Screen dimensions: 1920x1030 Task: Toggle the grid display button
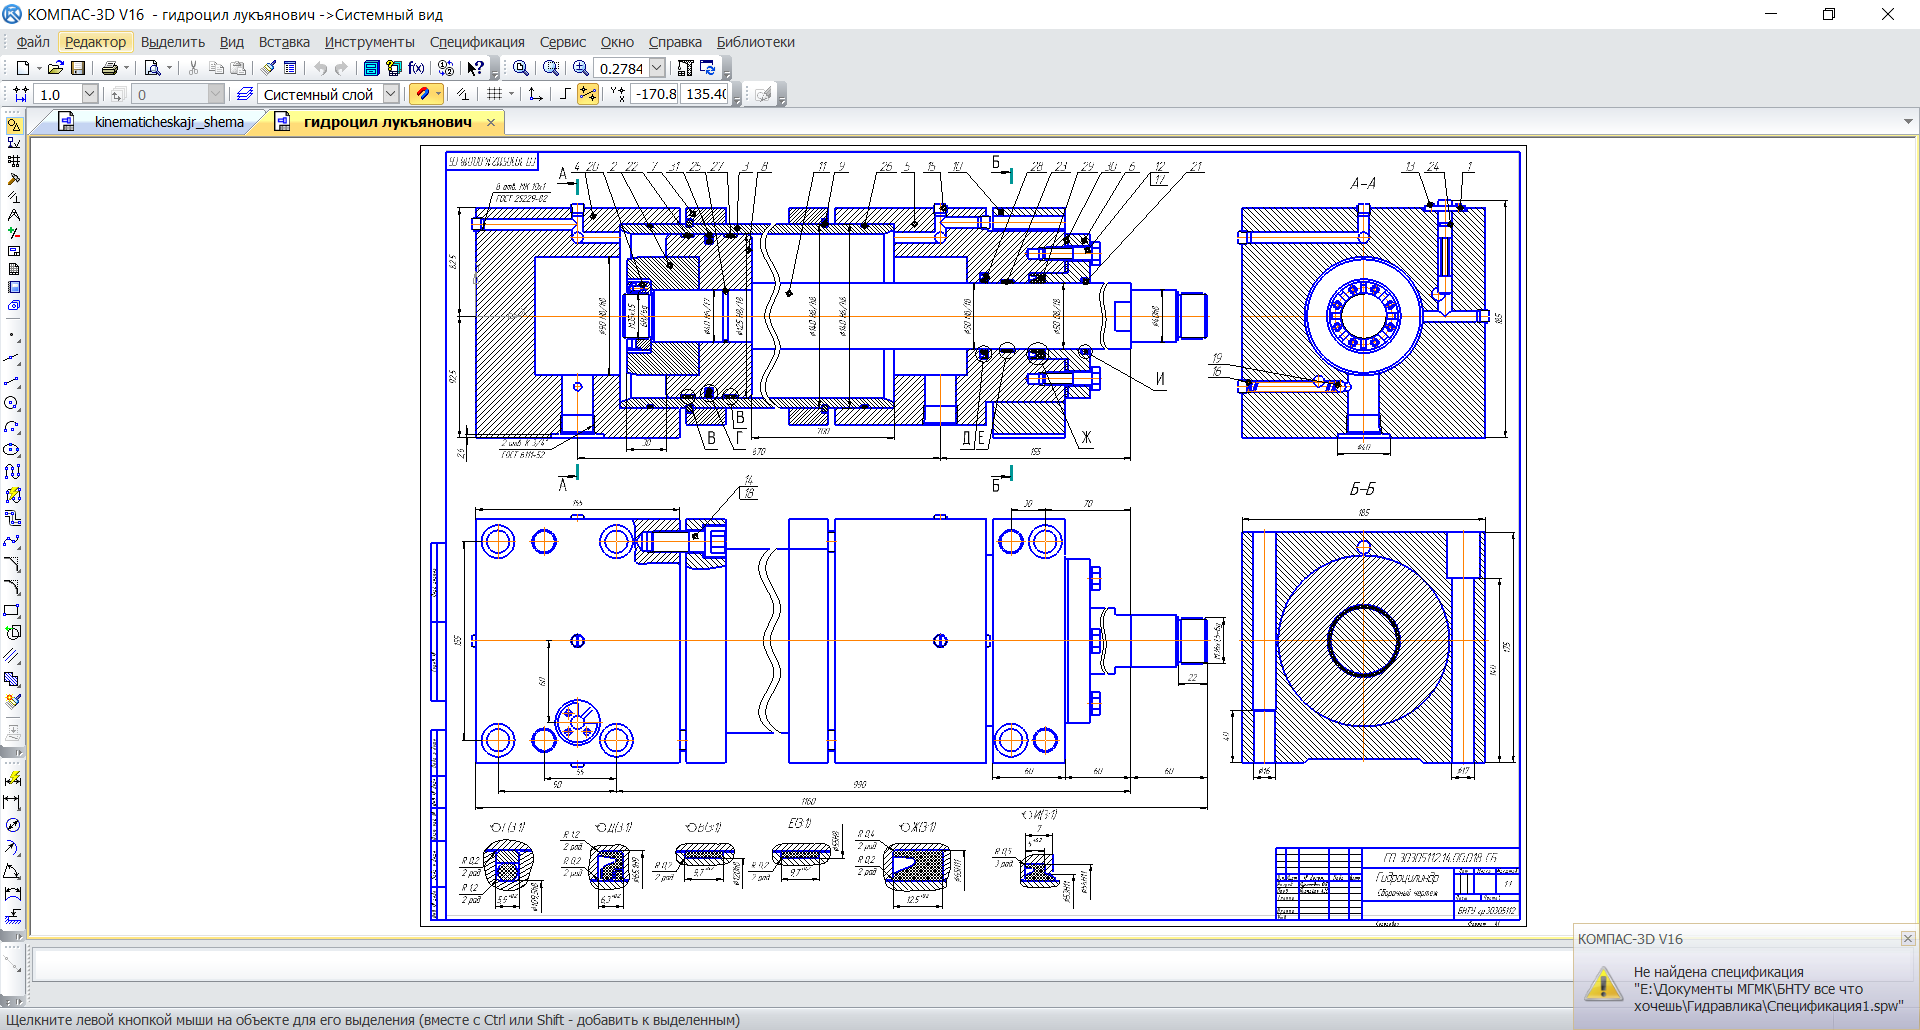pos(494,94)
